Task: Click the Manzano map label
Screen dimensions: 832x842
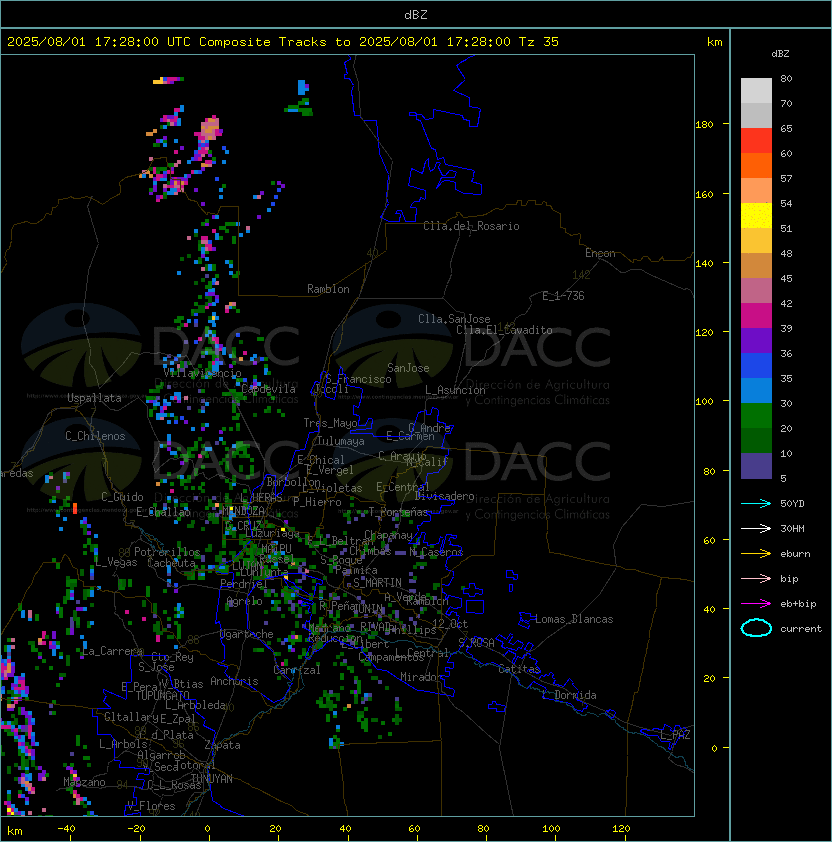Action: pos(84,782)
